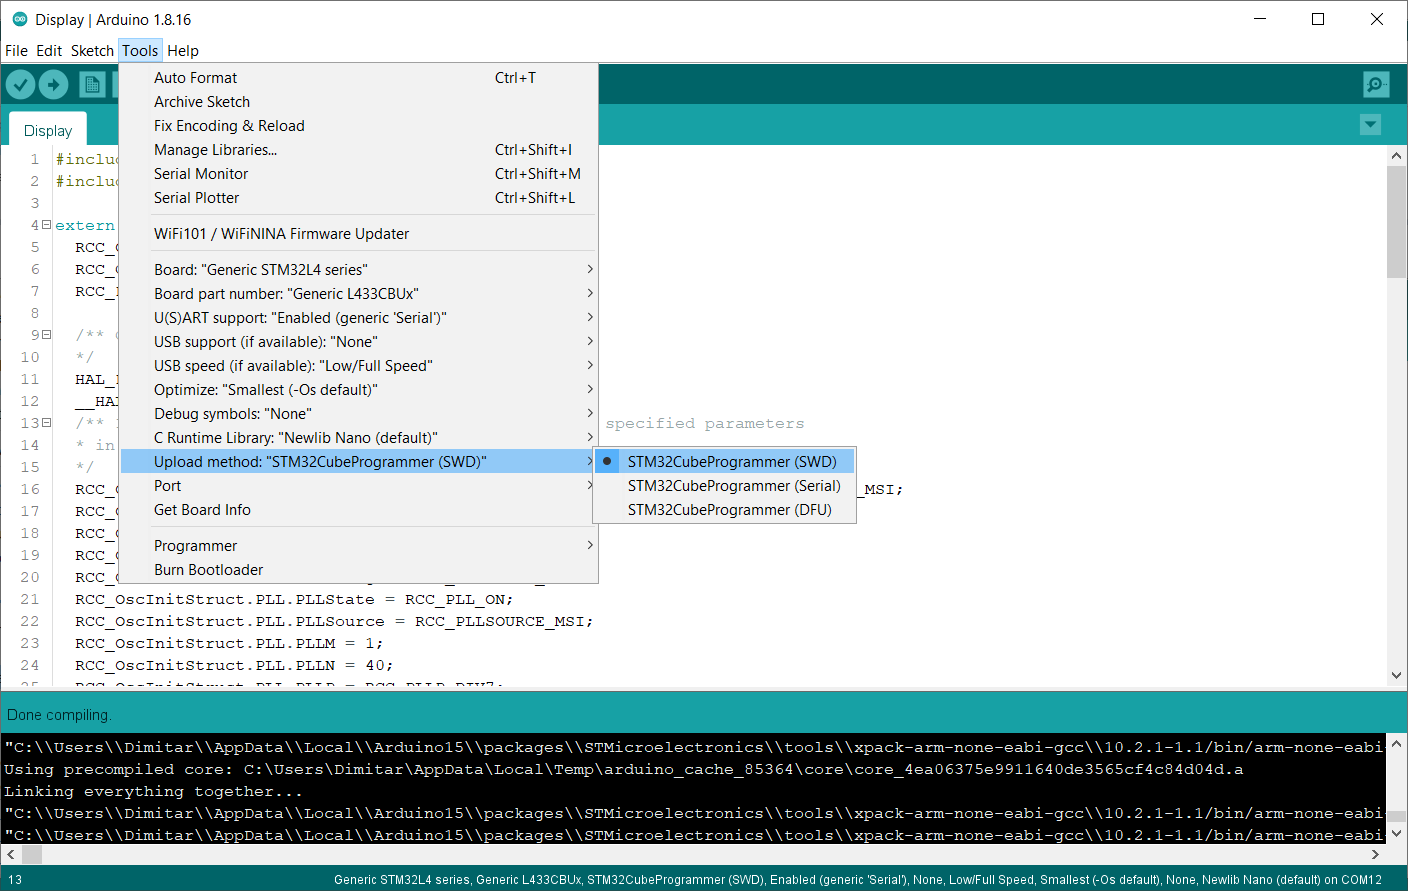Expand the Optimize submenu
The image size is (1408, 891).
point(359,390)
